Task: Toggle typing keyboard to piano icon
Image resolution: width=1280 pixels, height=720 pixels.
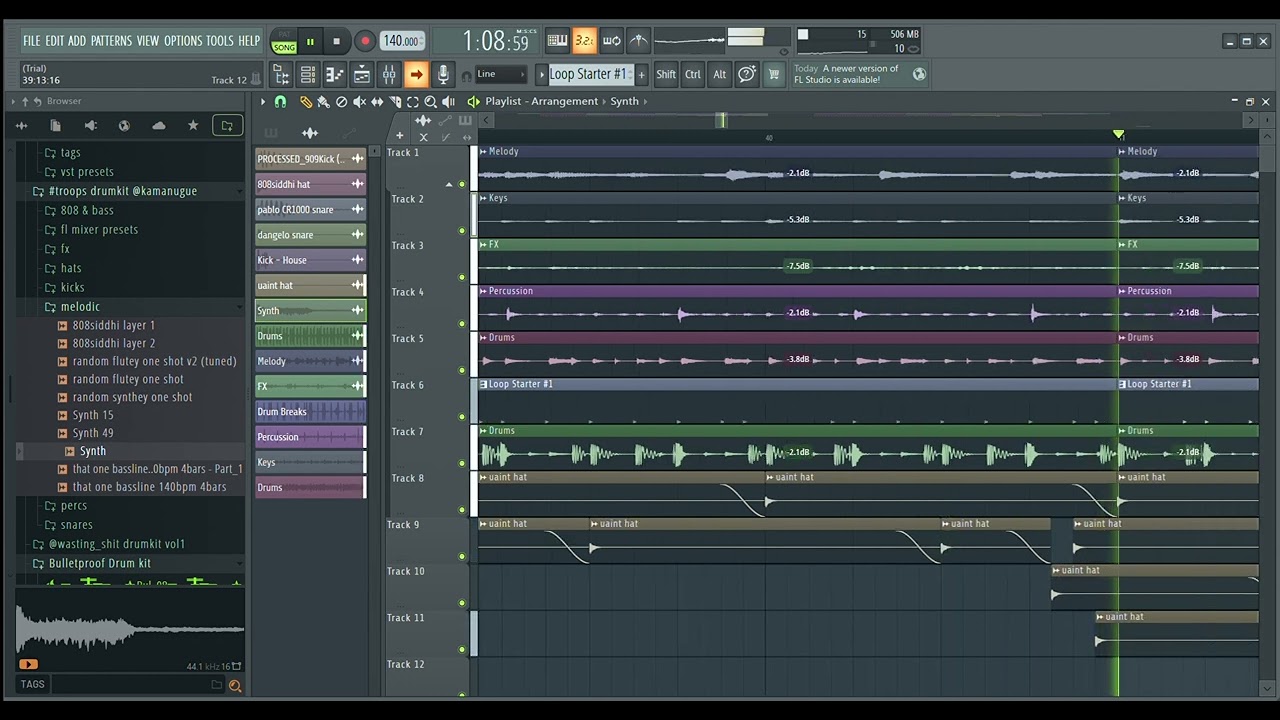Action: click(x=558, y=41)
